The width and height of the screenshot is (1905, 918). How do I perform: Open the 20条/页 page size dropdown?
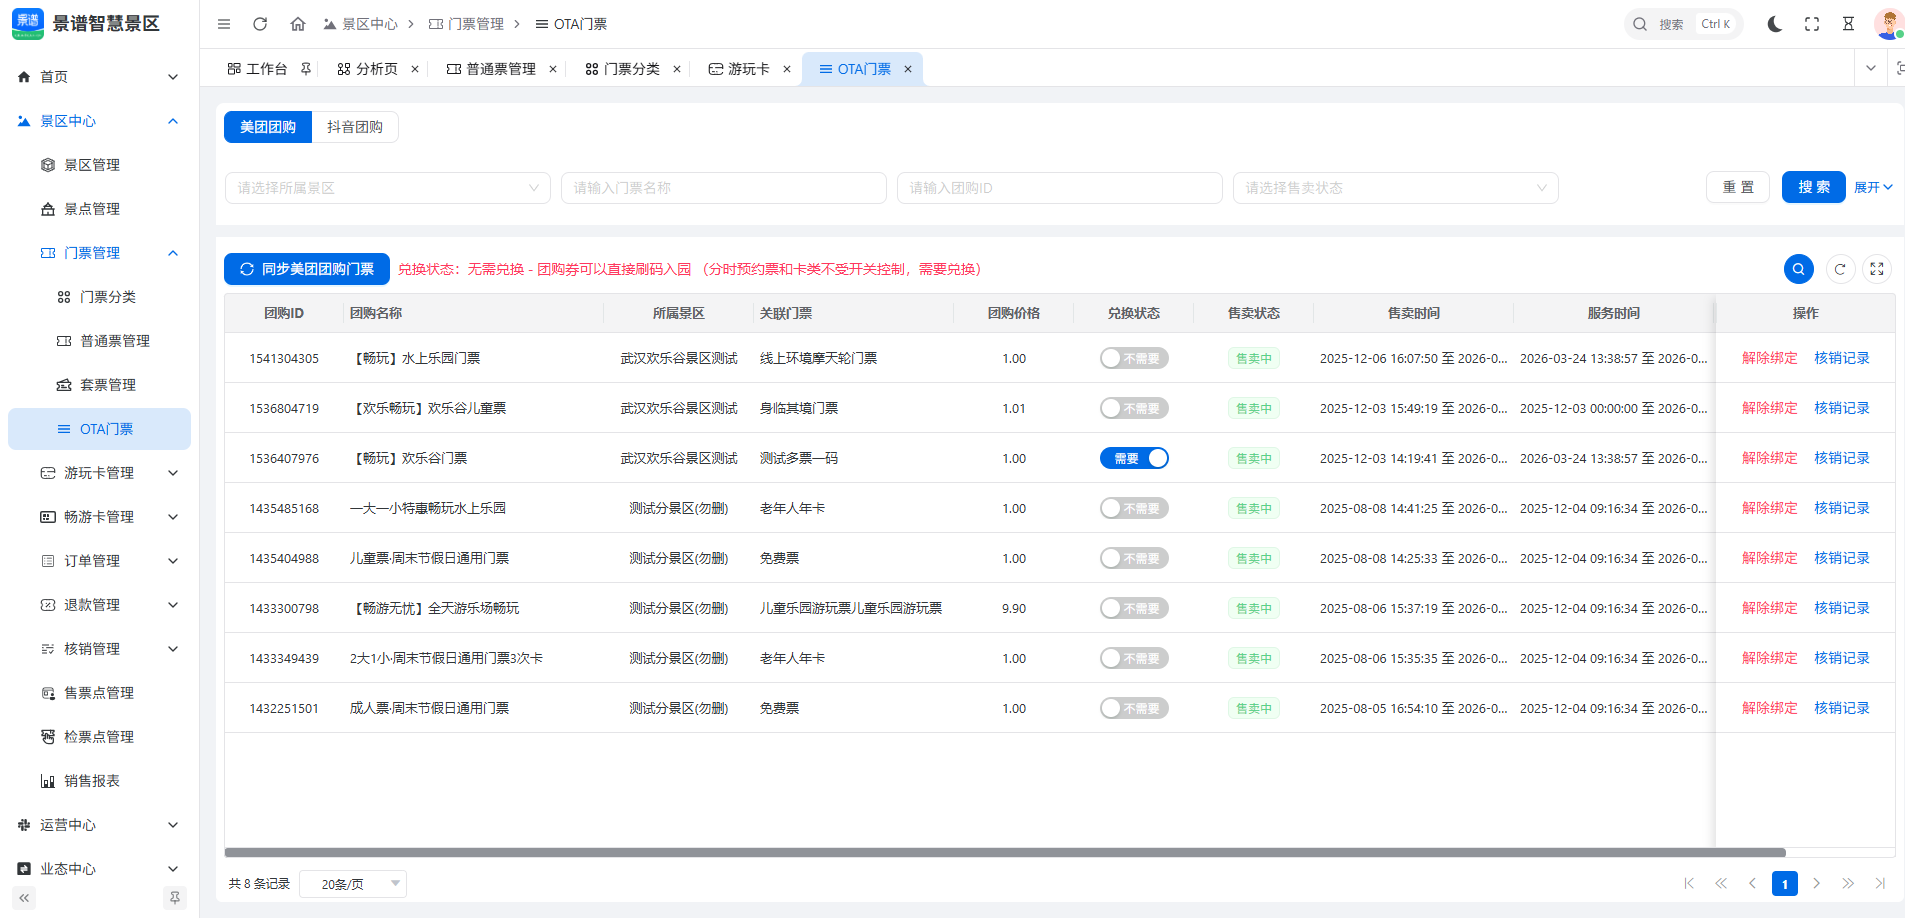[353, 884]
